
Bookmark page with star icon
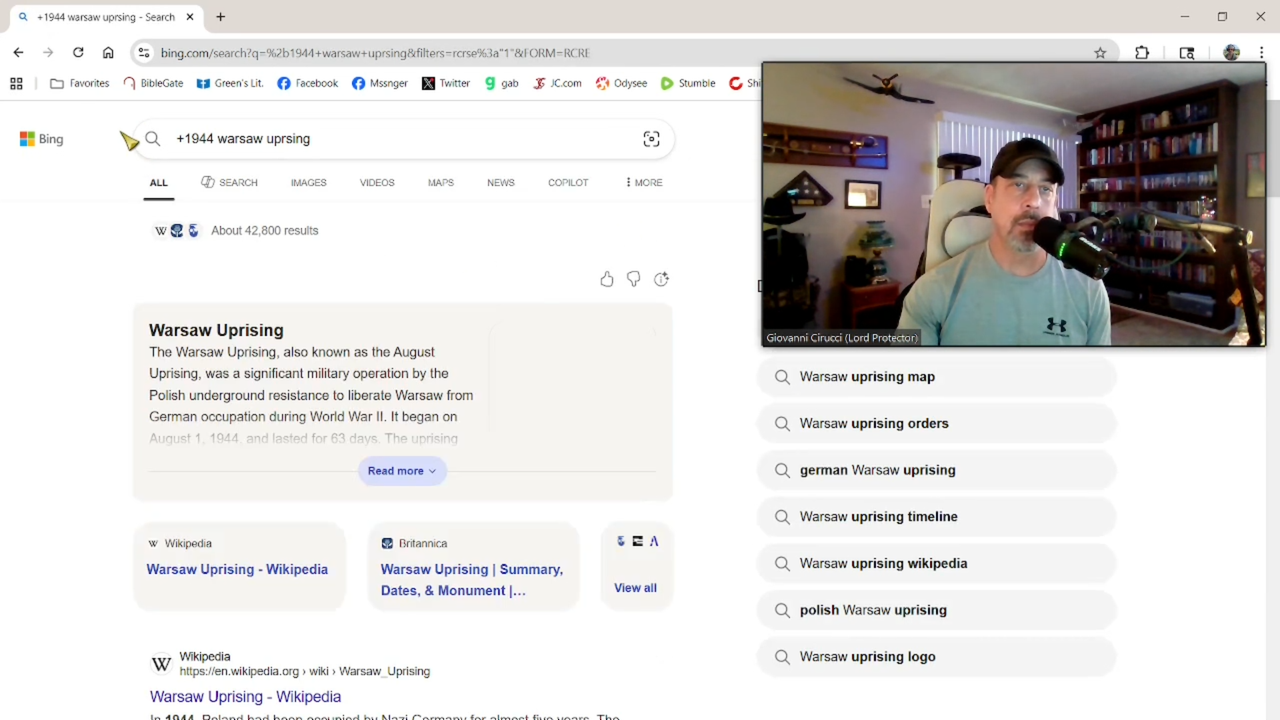point(1100,53)
